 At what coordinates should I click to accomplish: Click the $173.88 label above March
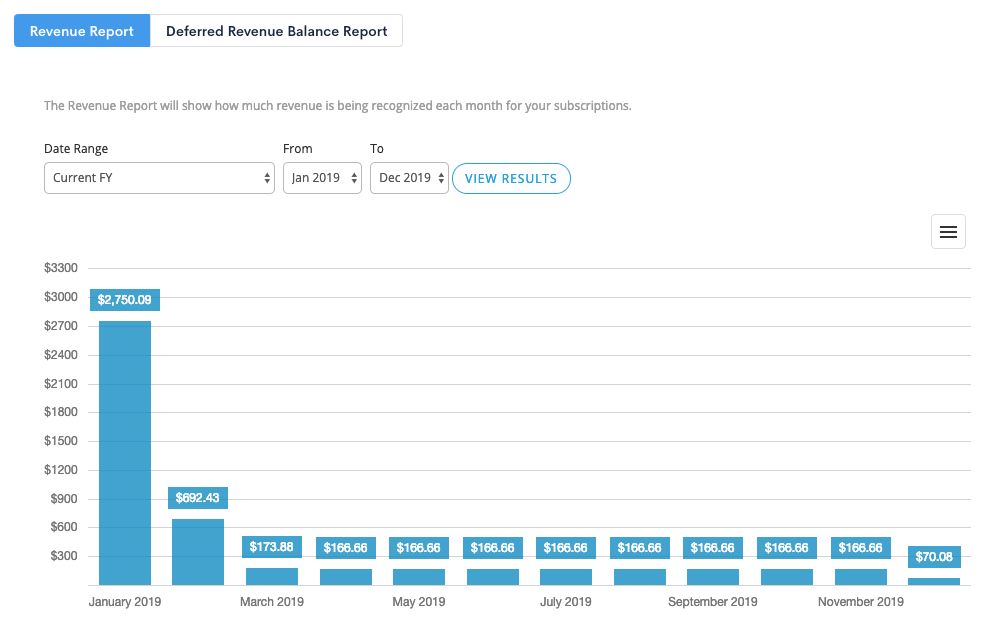271,547
